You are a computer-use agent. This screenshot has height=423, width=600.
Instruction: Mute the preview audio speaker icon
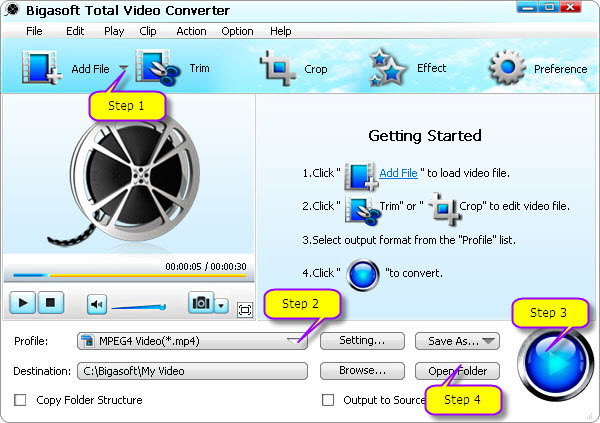pyautogui.click(x=96, y=305)
